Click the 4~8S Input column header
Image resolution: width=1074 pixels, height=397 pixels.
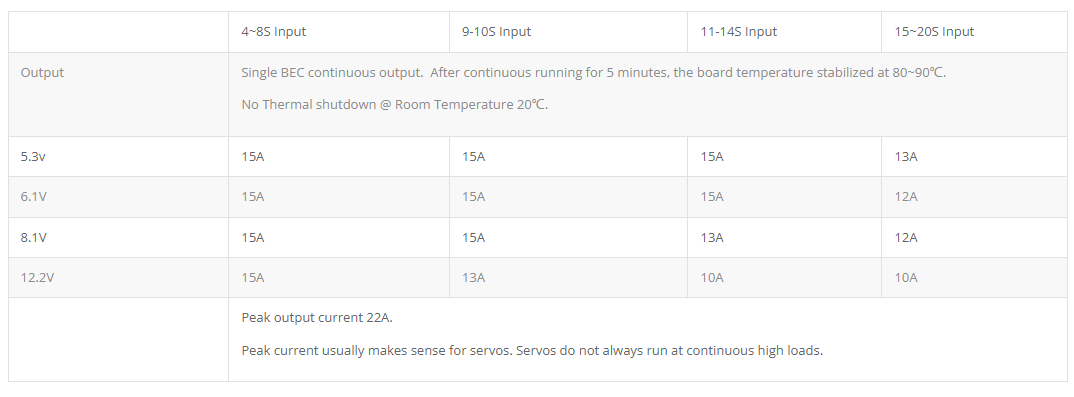click(x=273, y=31)
